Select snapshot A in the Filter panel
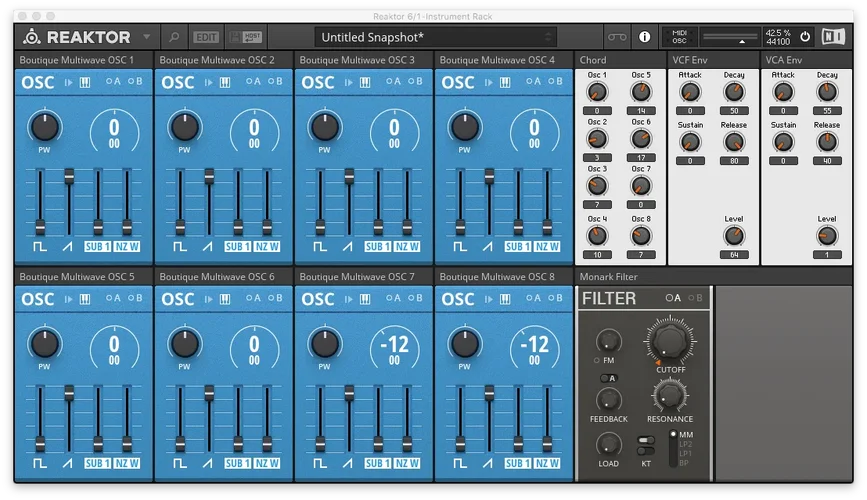This screenshot has height=500, width=867. [673, 298]
